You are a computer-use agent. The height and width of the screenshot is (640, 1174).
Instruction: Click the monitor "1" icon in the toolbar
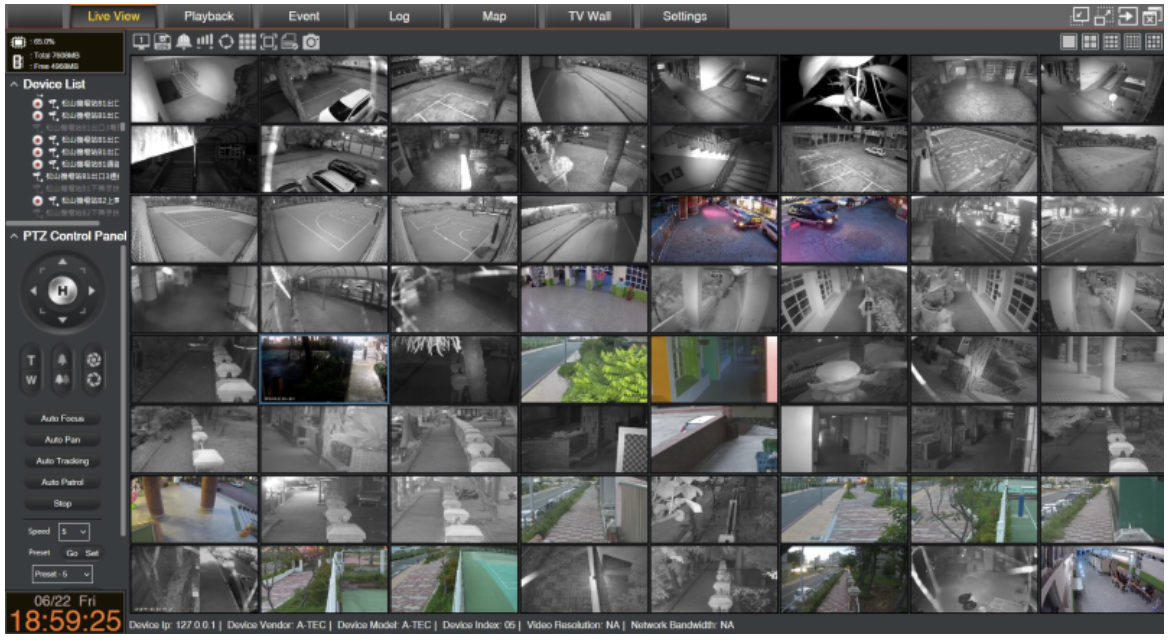pos(141,42)
